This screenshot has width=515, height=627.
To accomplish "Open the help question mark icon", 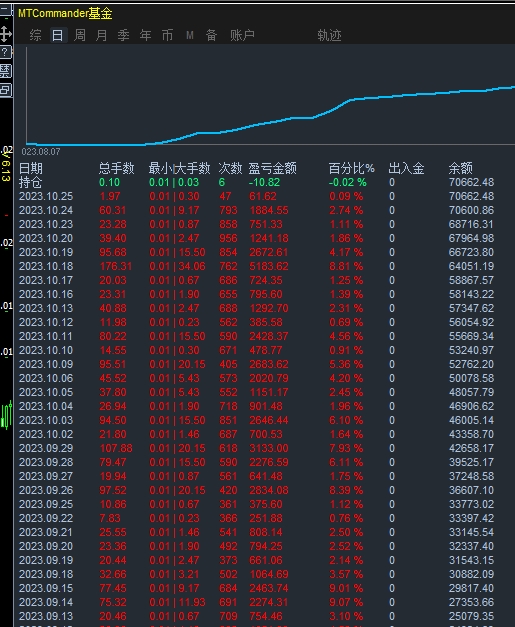I will 5,52.
